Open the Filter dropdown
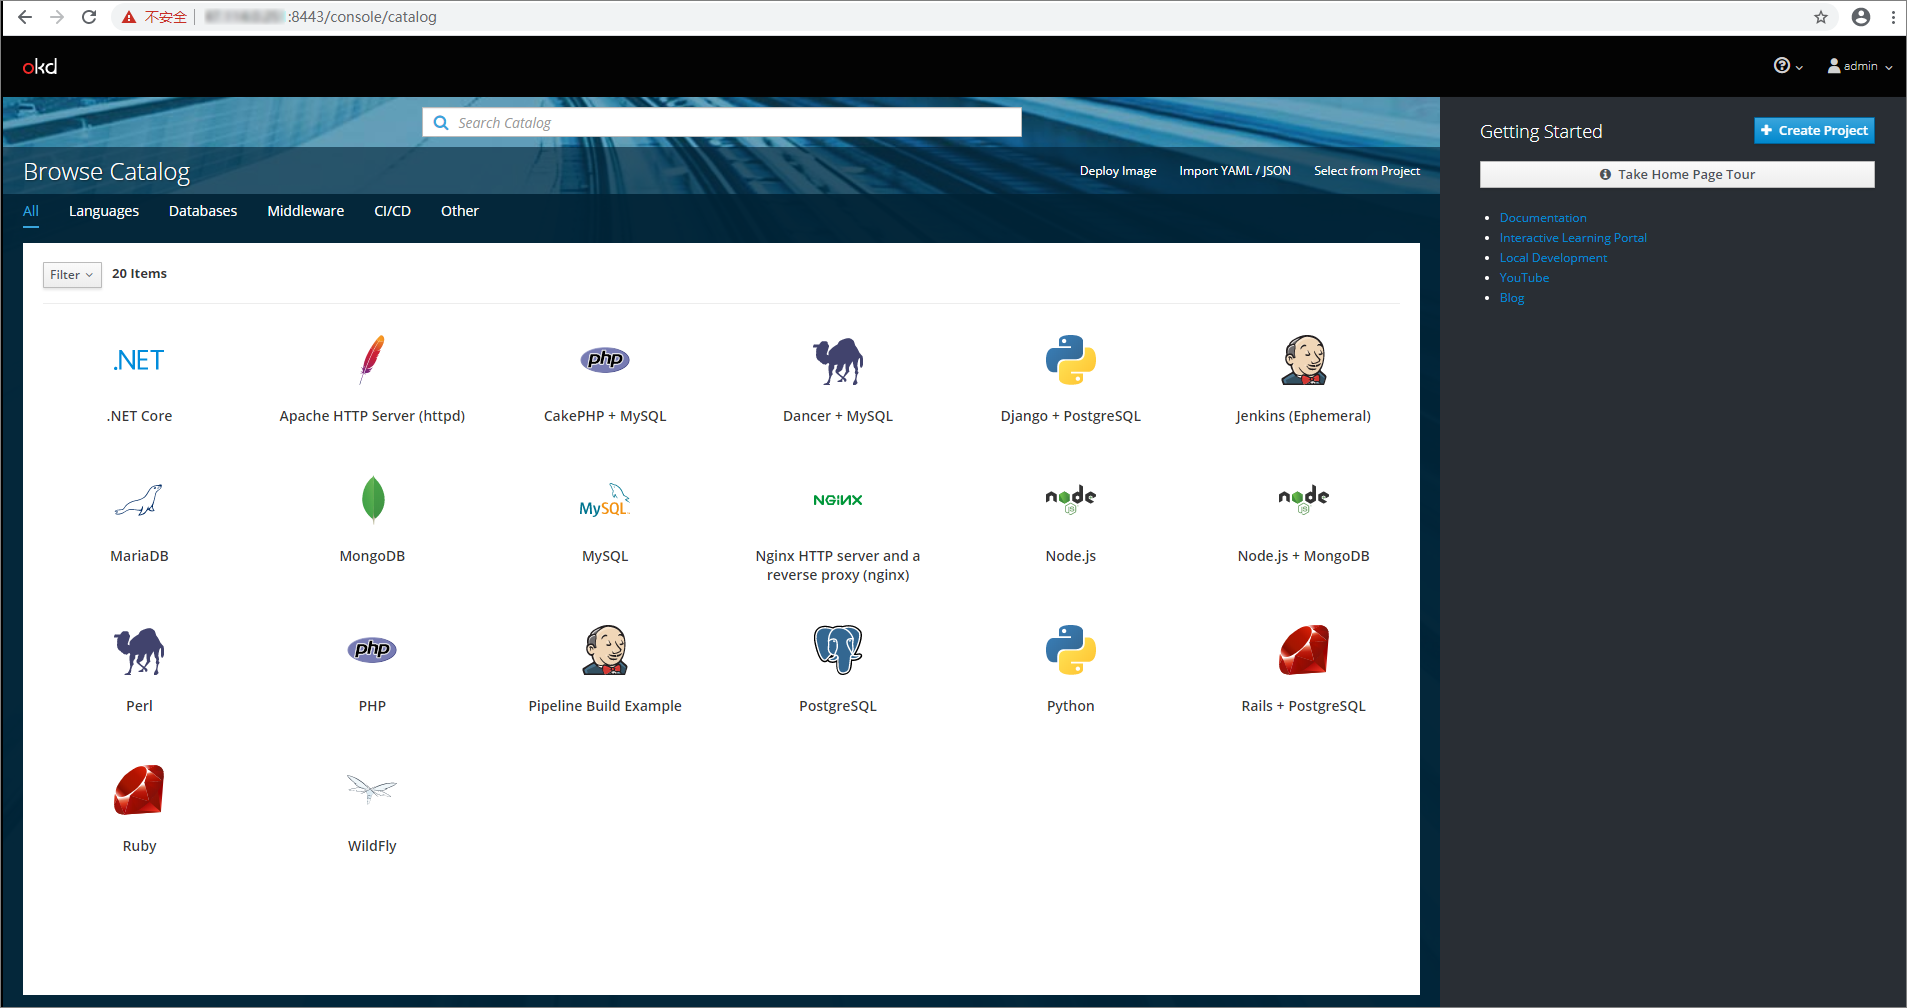The width and height of the screenshot is (1907, 1008). (x=71, y=274)
